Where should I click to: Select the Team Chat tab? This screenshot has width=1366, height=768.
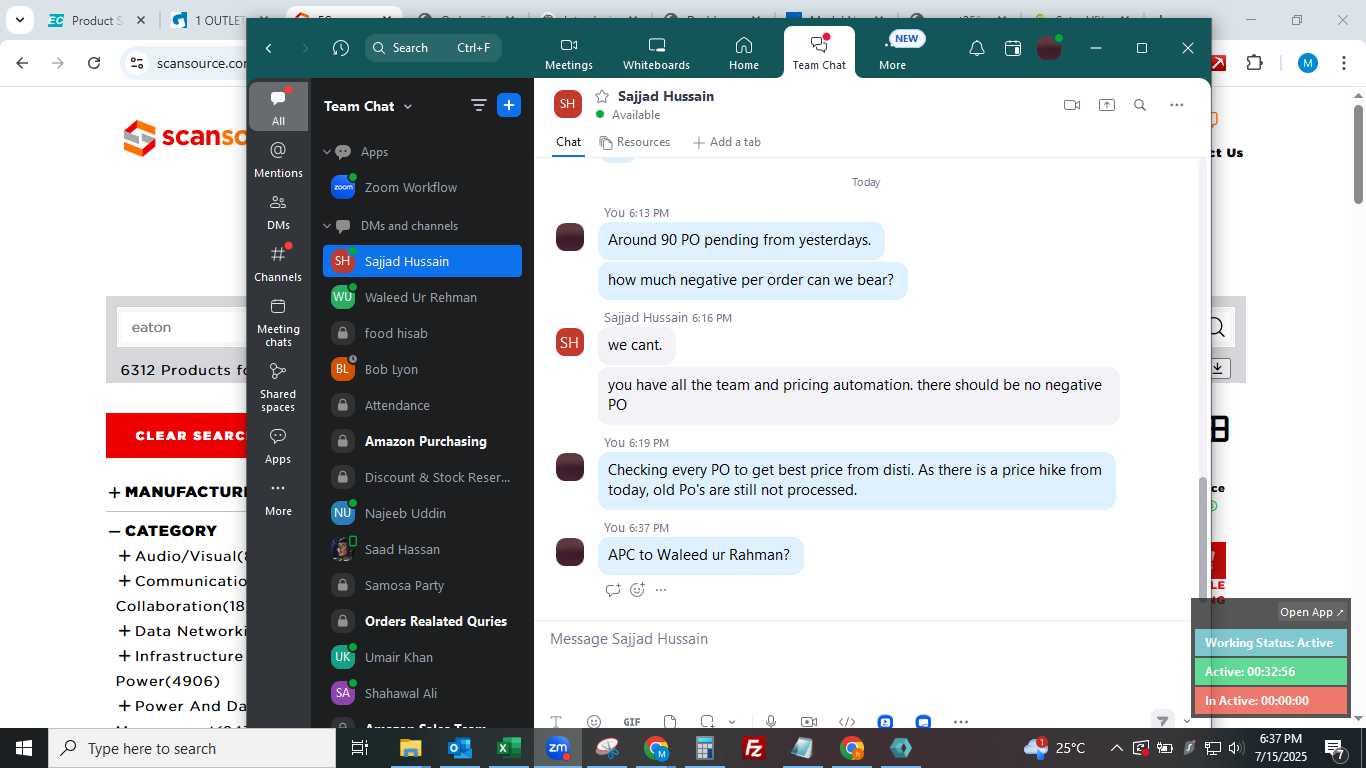(x=819, y=53)
